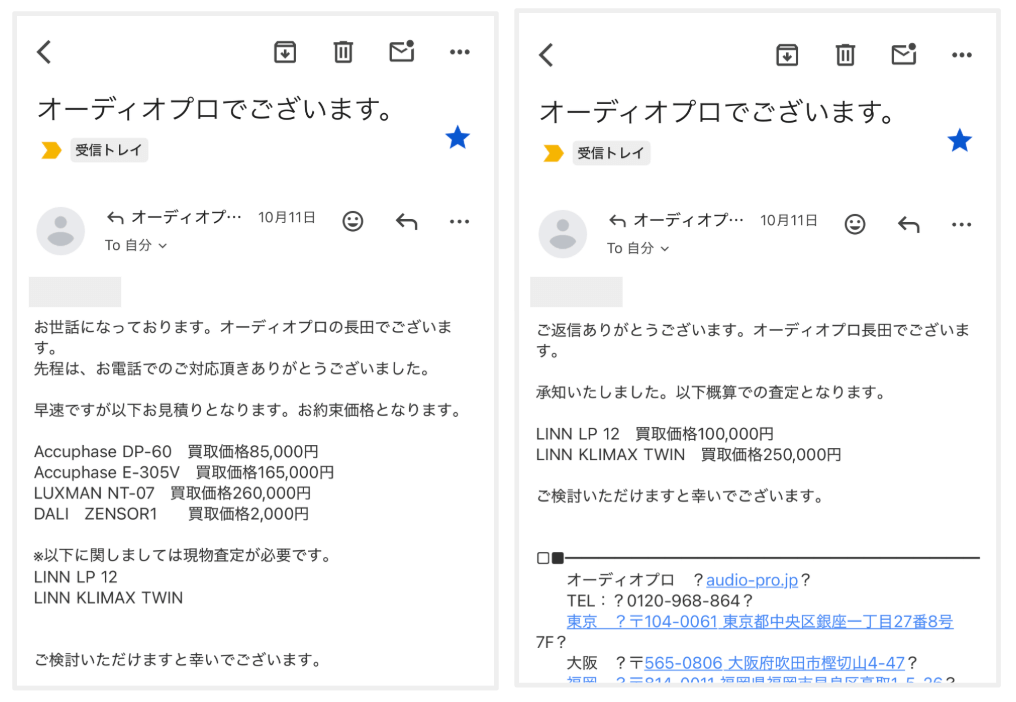The width and height of the screenshot is (1016, 702).
Task: Open the sender's avatar picture
Action: point(61,231)
